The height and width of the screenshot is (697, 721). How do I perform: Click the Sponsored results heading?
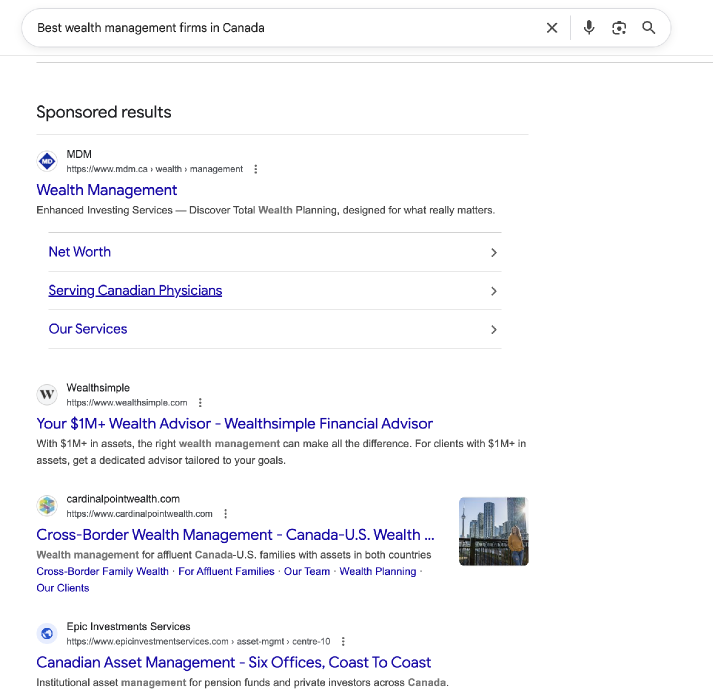pos(104,112)
